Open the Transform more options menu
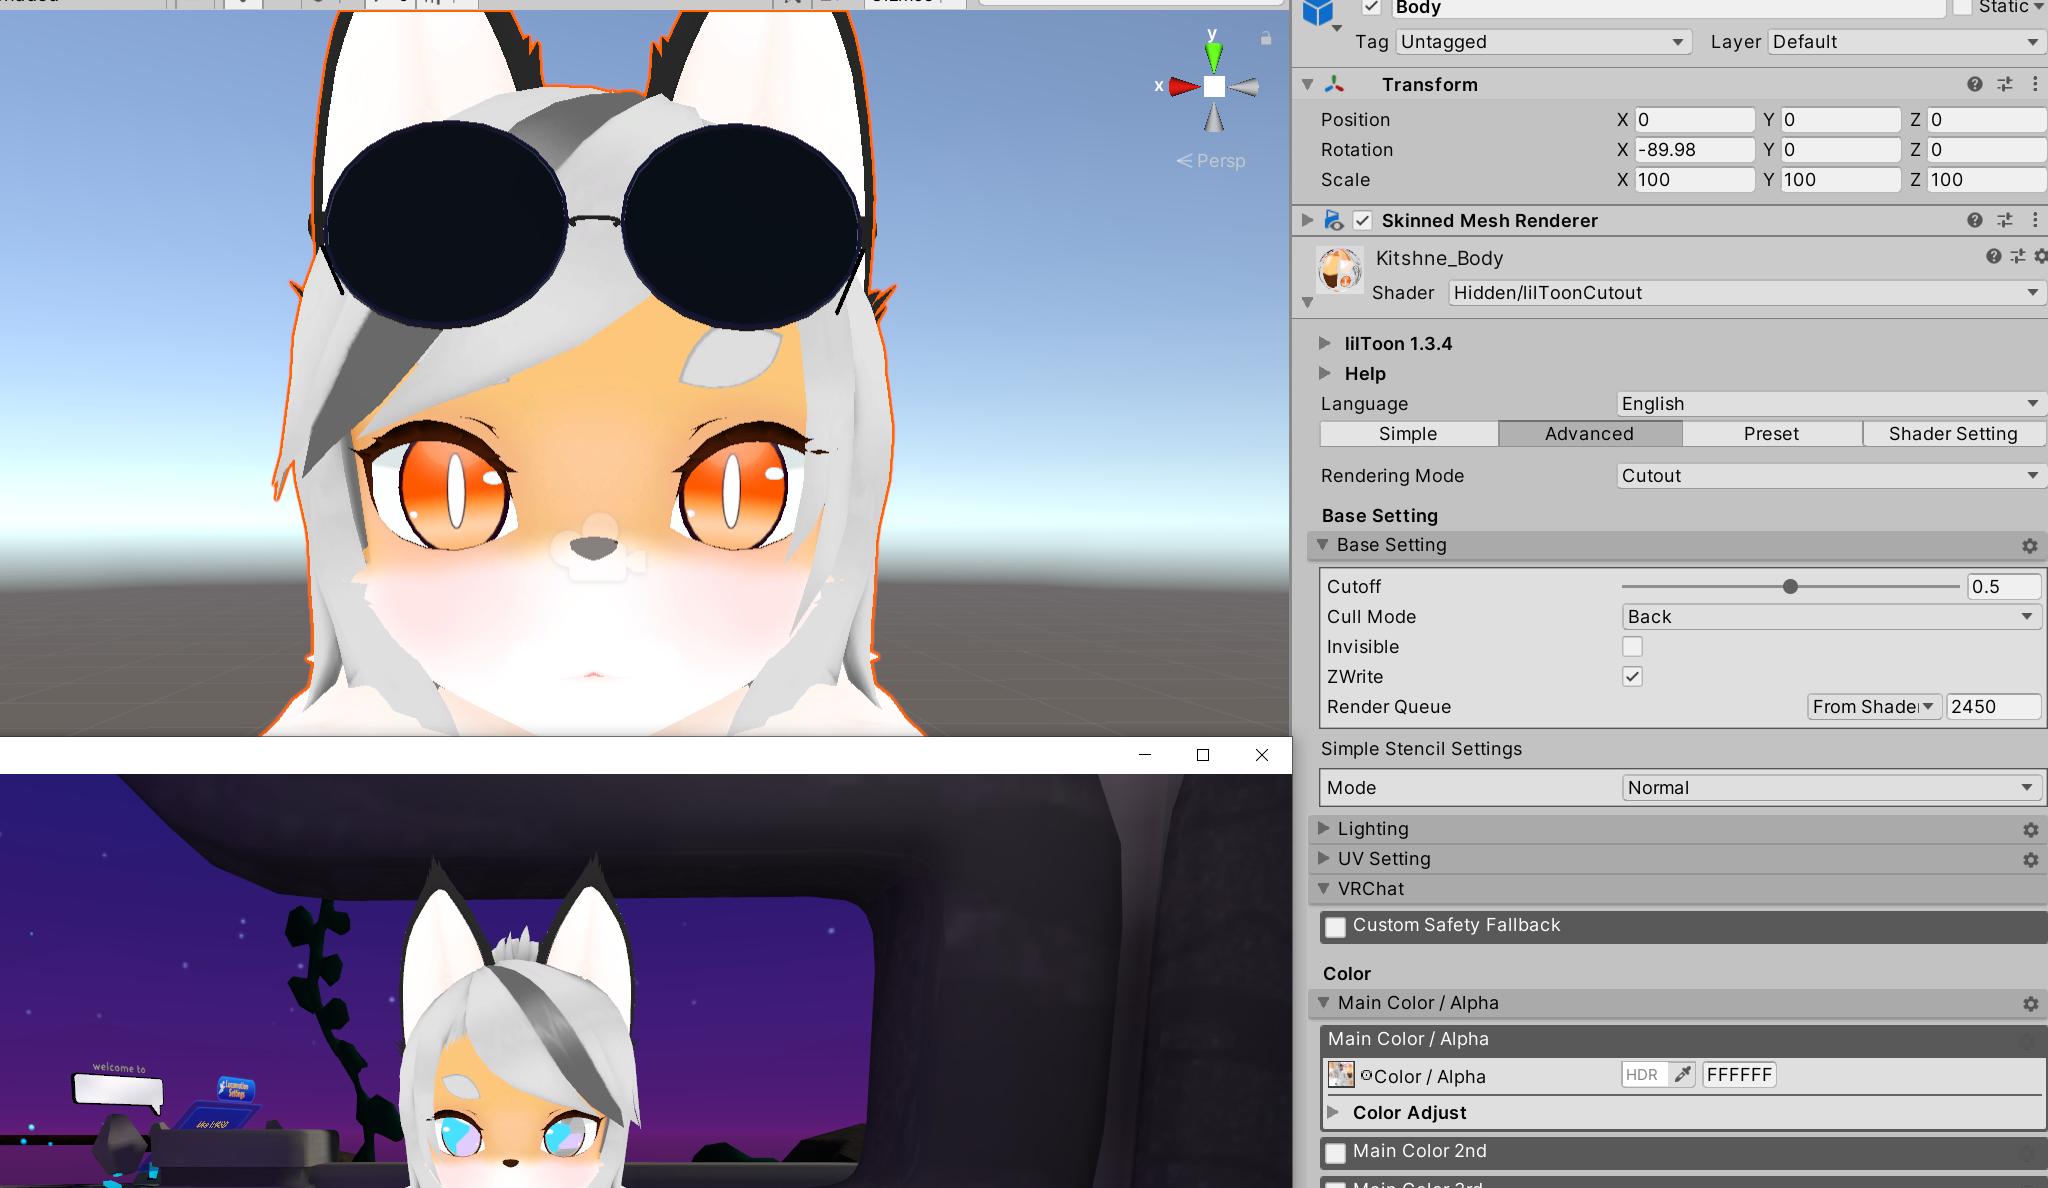Image resolution: width=2048 pixels, height=1188 pixels. point(2036,84)
